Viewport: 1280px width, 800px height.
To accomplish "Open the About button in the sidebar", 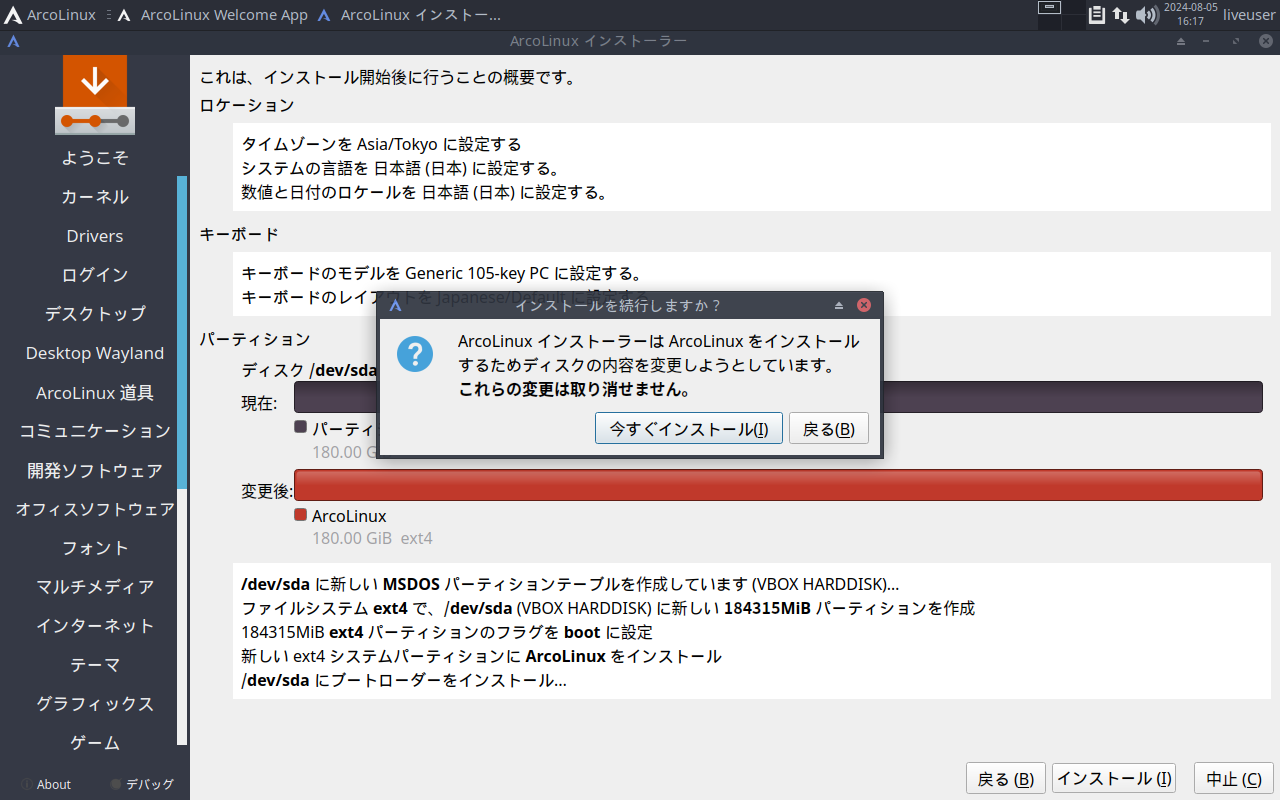I will (46, 784).
